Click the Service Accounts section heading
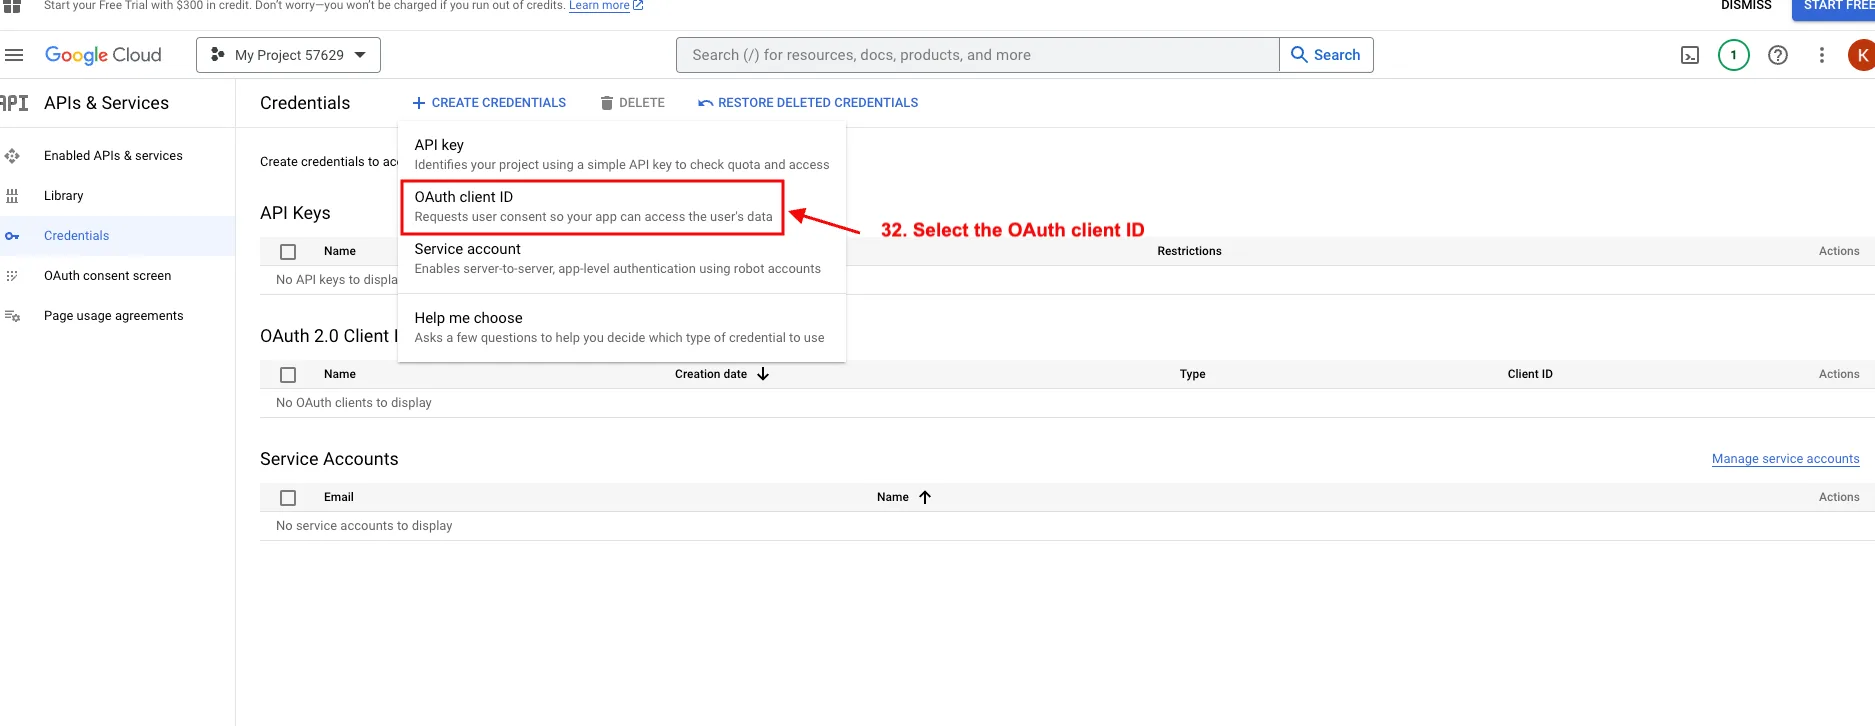The width and height of the screenshot is (1875, 726). [329, 459]
